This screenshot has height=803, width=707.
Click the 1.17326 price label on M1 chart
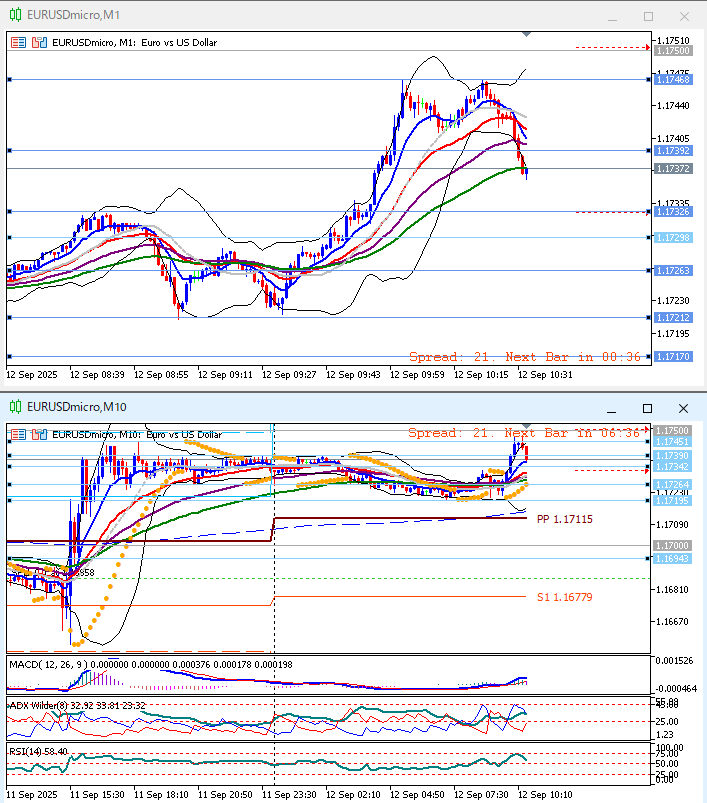675,211
